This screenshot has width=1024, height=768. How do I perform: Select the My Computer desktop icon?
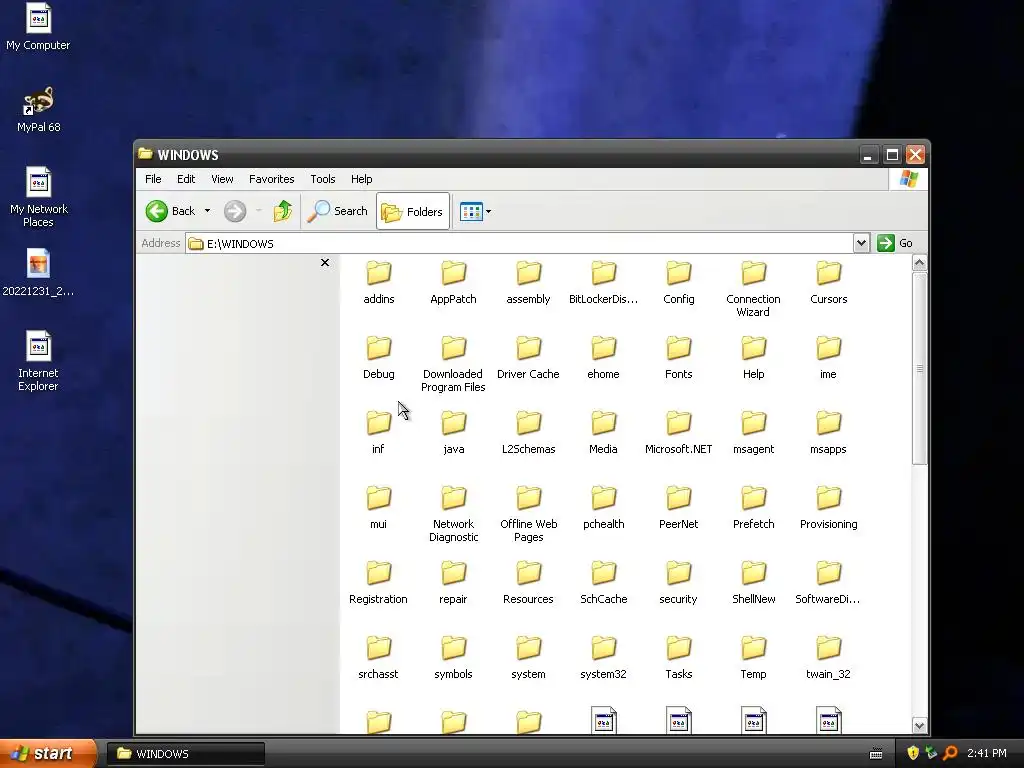tap(38, 27)
